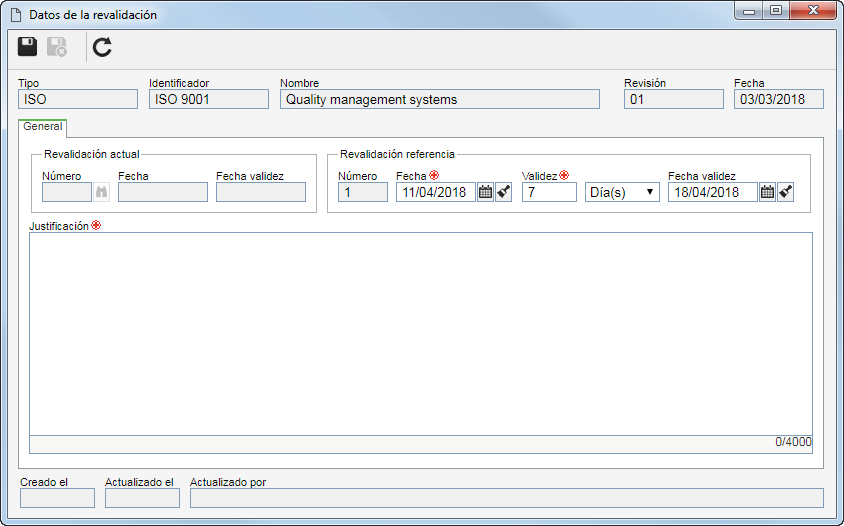This screenshot has height=526, width=844.
Task: Click document icon in title bar
Action: coord(16,15)
